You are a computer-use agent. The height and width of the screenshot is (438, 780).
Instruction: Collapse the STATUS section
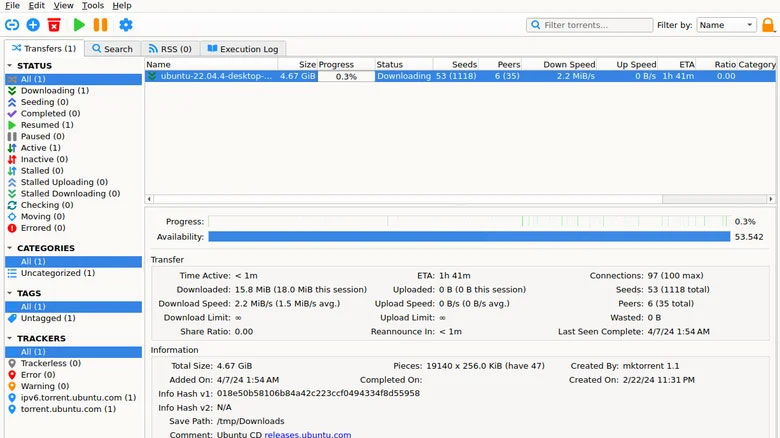[9, 66]
